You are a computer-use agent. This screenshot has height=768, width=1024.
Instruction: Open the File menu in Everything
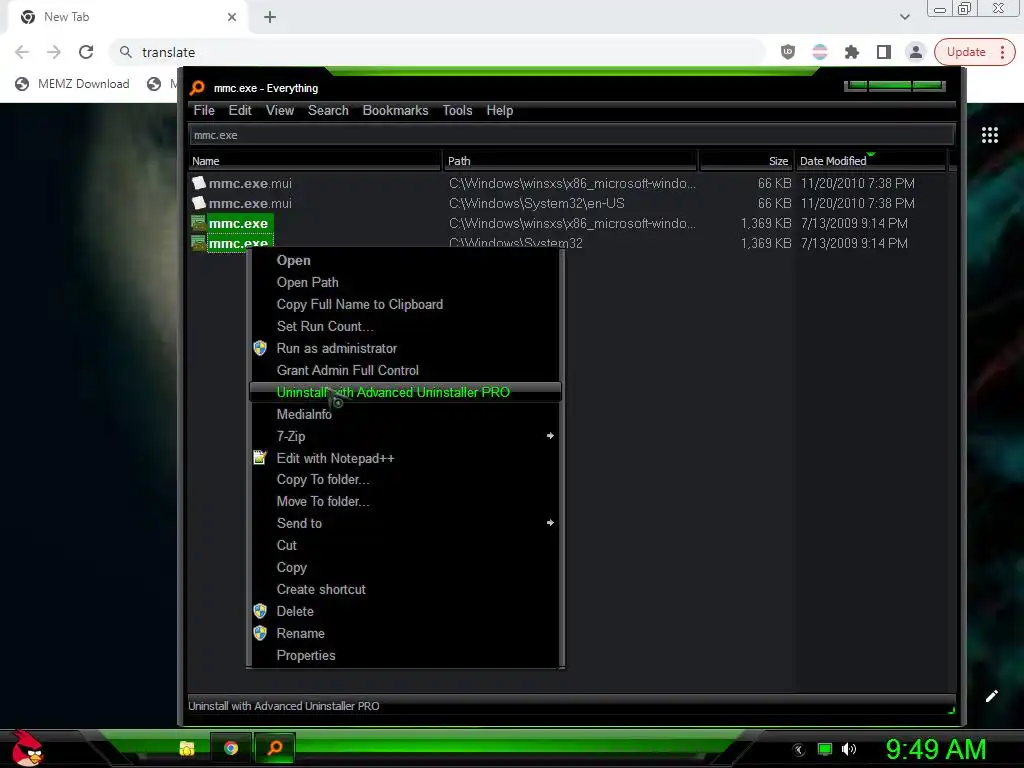point(204,110)
